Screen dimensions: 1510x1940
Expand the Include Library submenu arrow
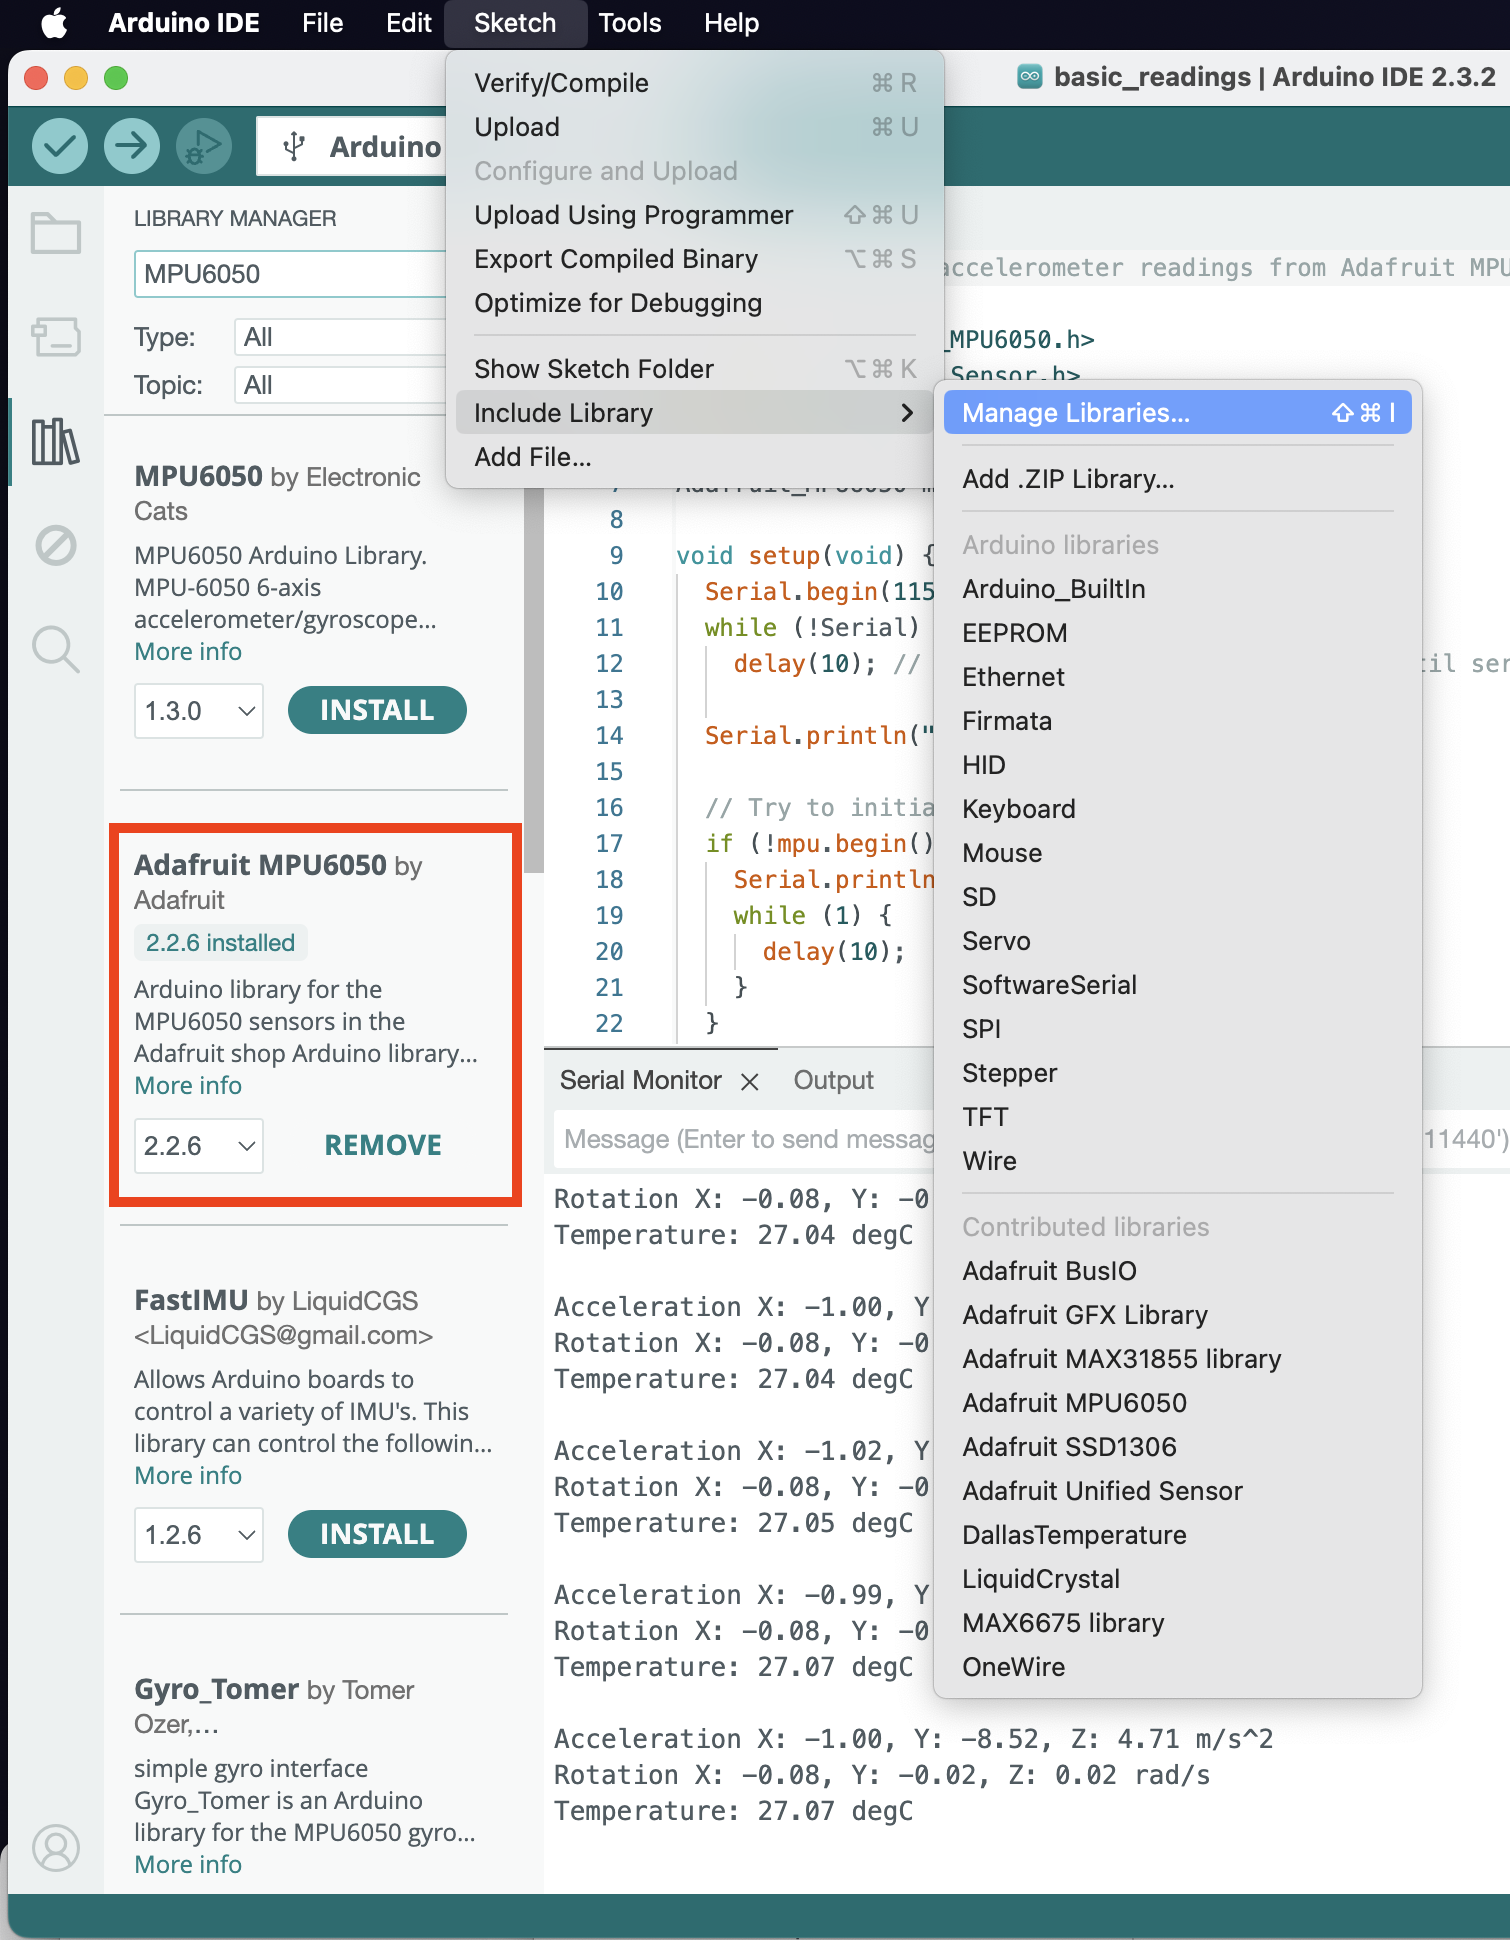click(x=906, y=413)
